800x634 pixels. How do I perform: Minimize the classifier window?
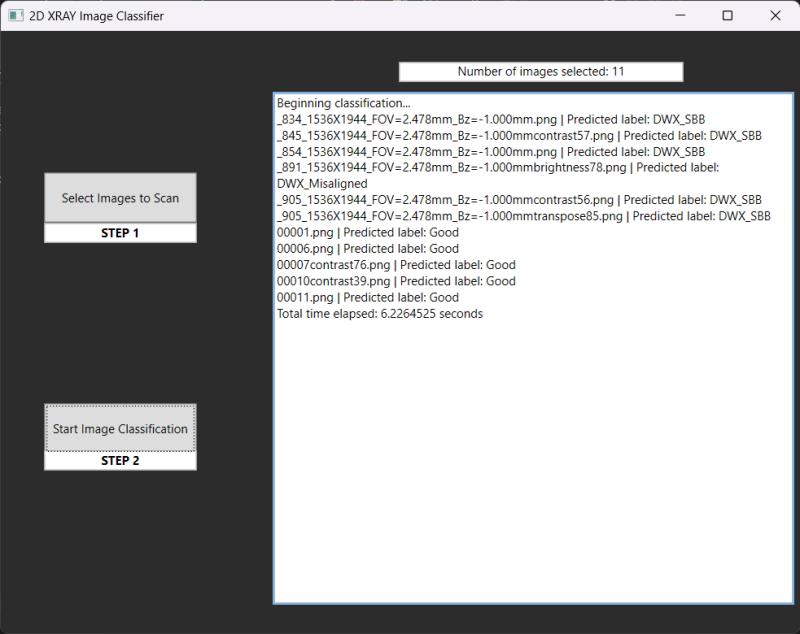pyautogui.click(x=680, y=16)
